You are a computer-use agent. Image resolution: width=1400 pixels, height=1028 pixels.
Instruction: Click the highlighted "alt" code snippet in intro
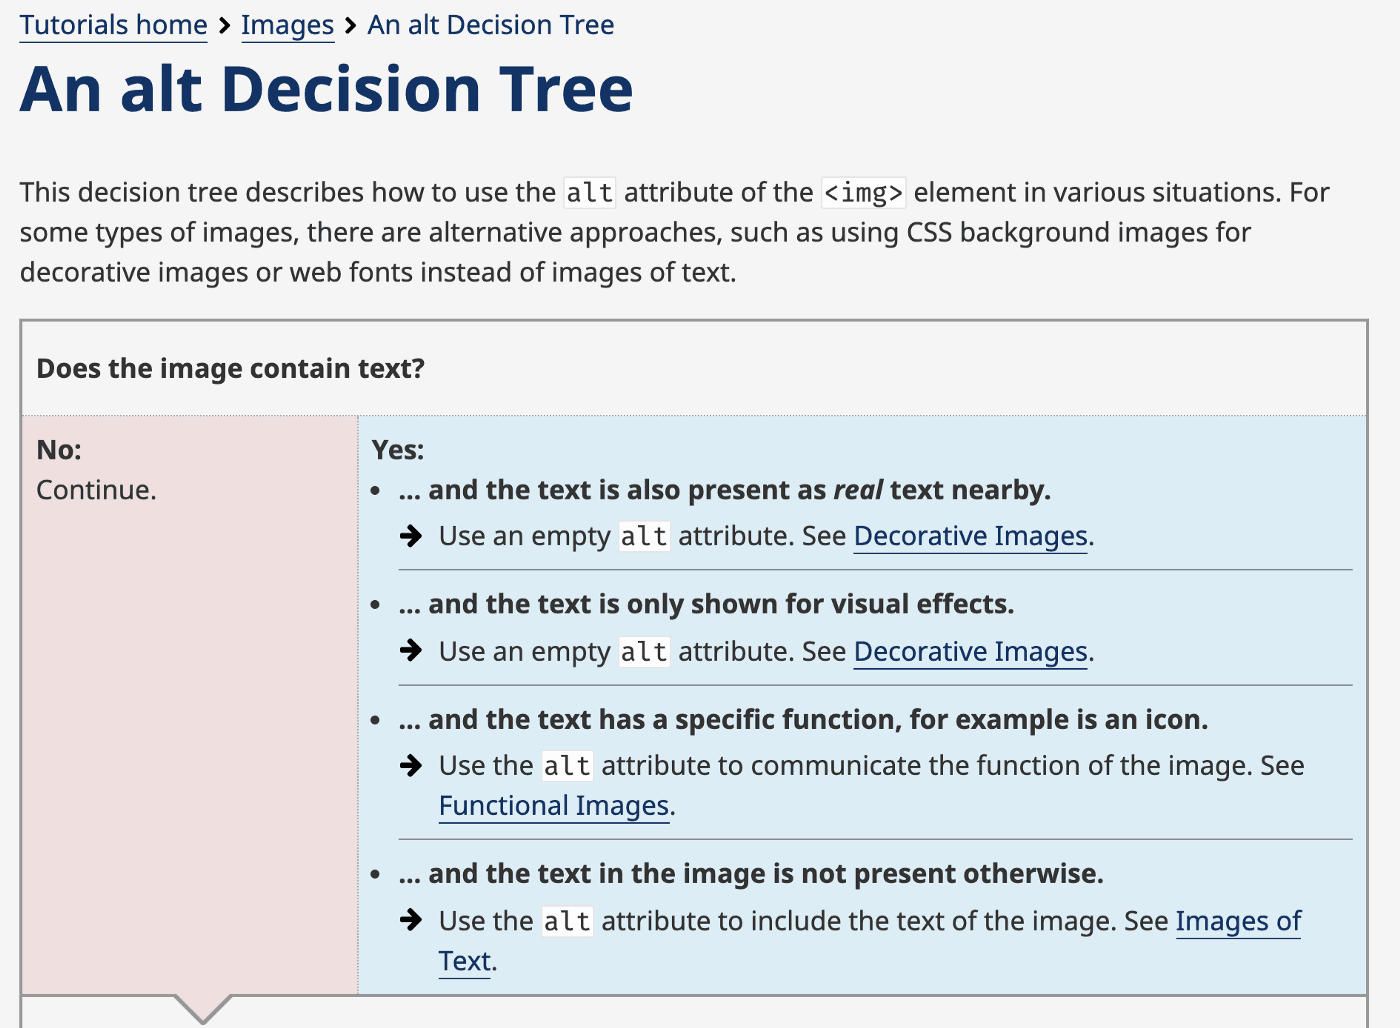click(589, 192)
